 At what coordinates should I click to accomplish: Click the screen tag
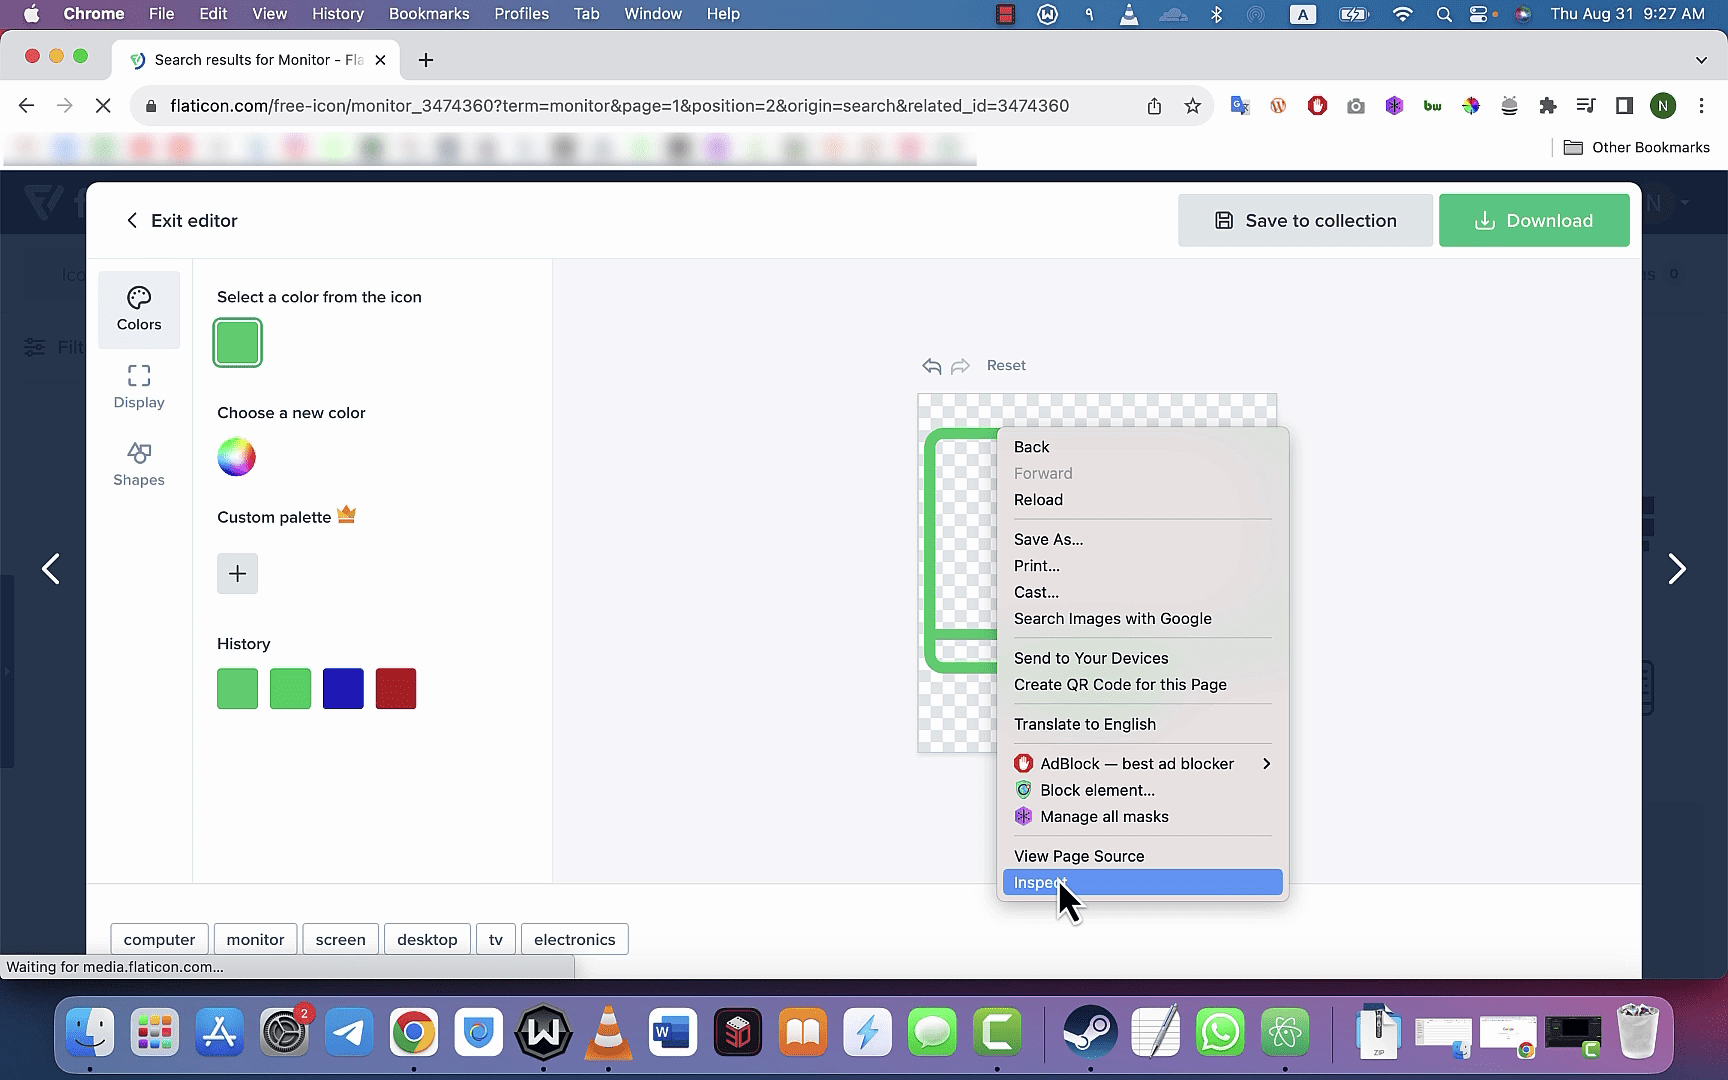pyautogui.click(x=341, y=940)
